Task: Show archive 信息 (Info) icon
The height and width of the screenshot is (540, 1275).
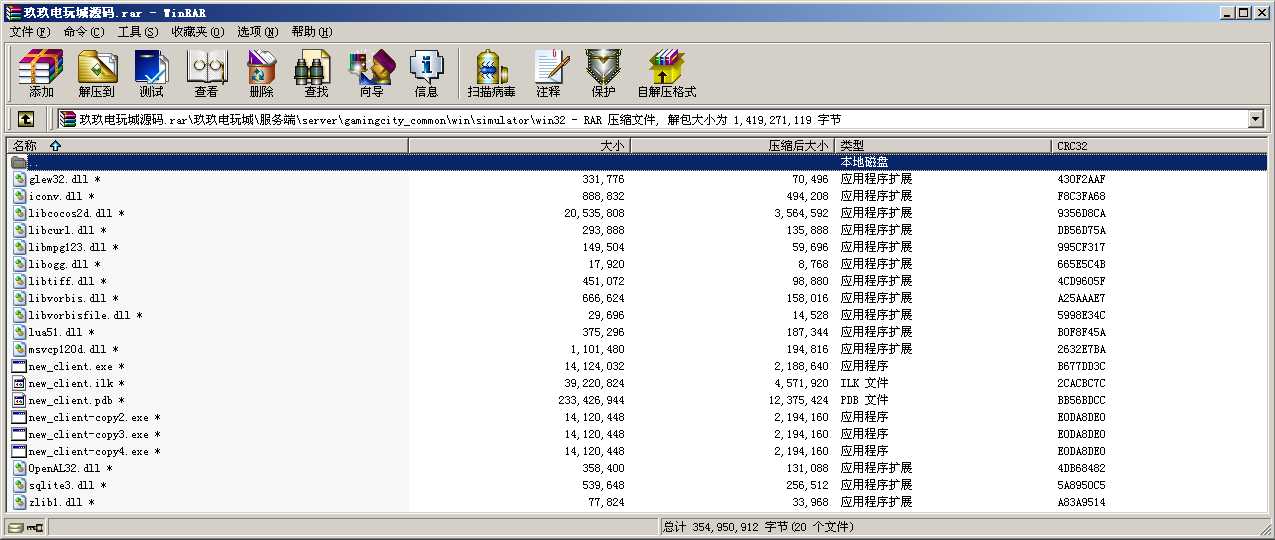Action: click(426, 73)
